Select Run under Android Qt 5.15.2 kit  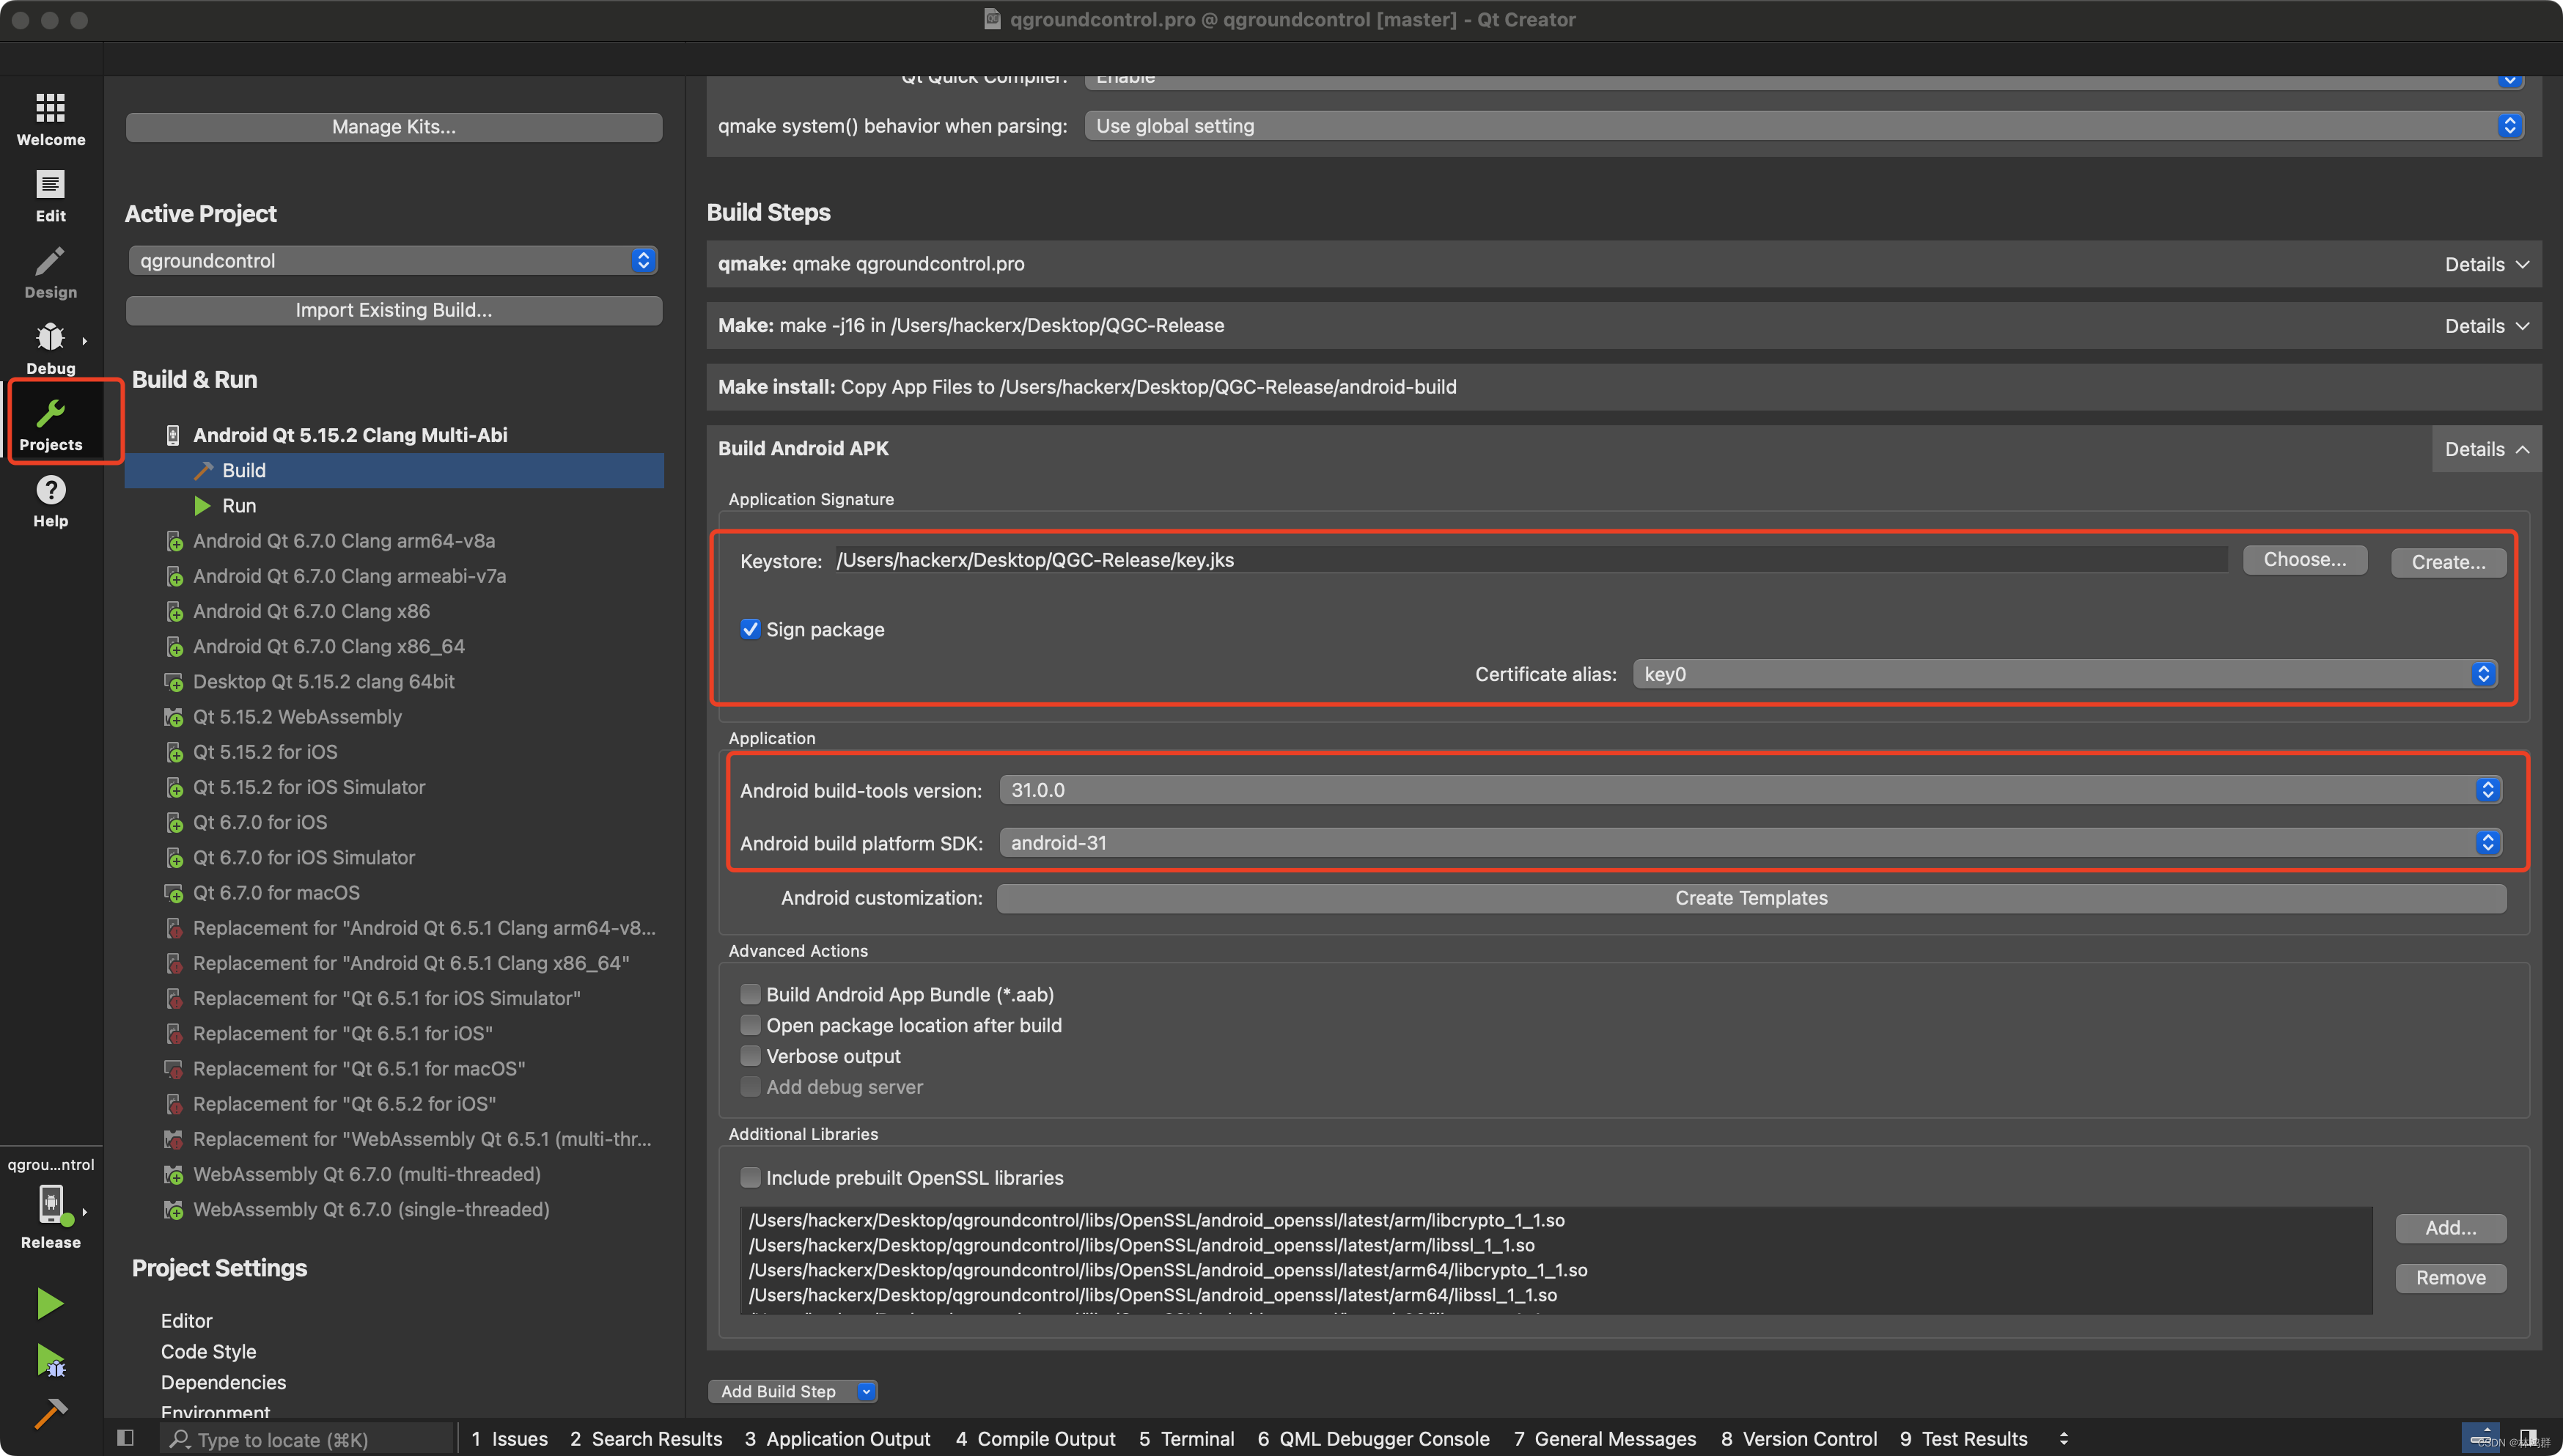[394, 505]
